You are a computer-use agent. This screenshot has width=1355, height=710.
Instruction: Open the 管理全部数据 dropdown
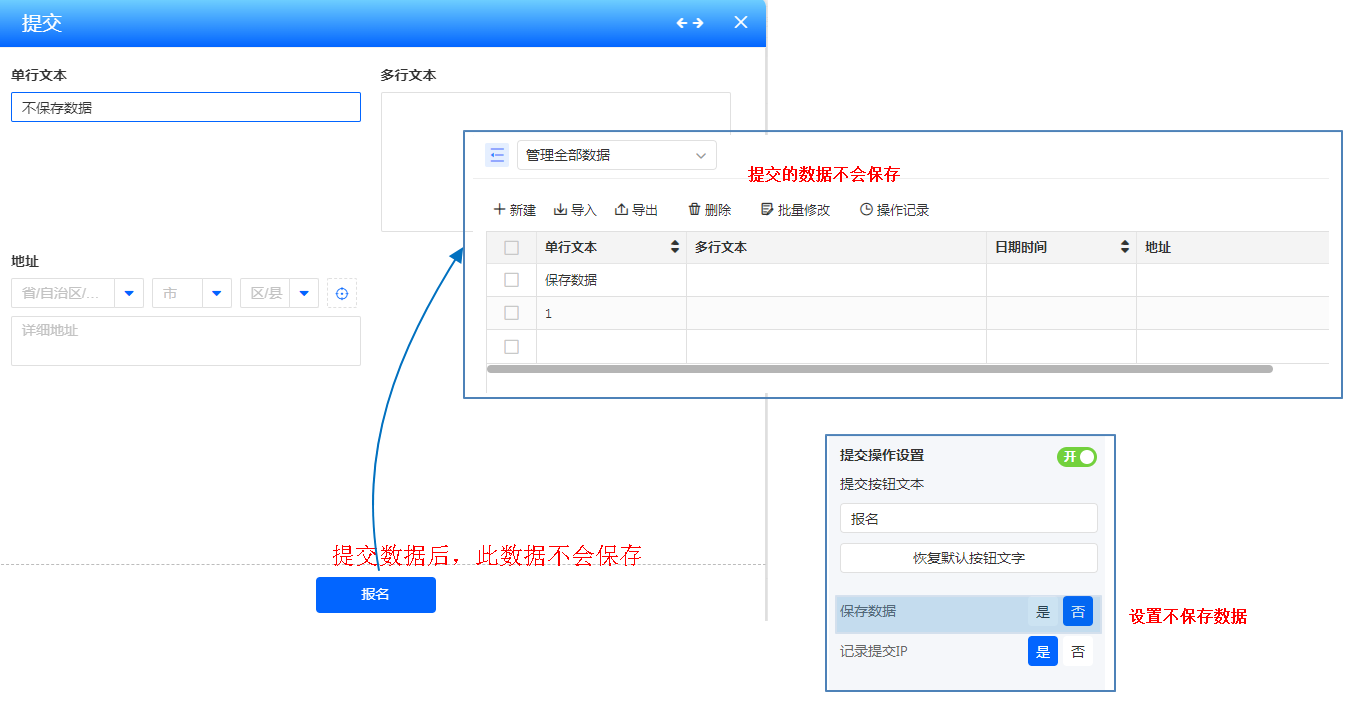pos(616,155)
